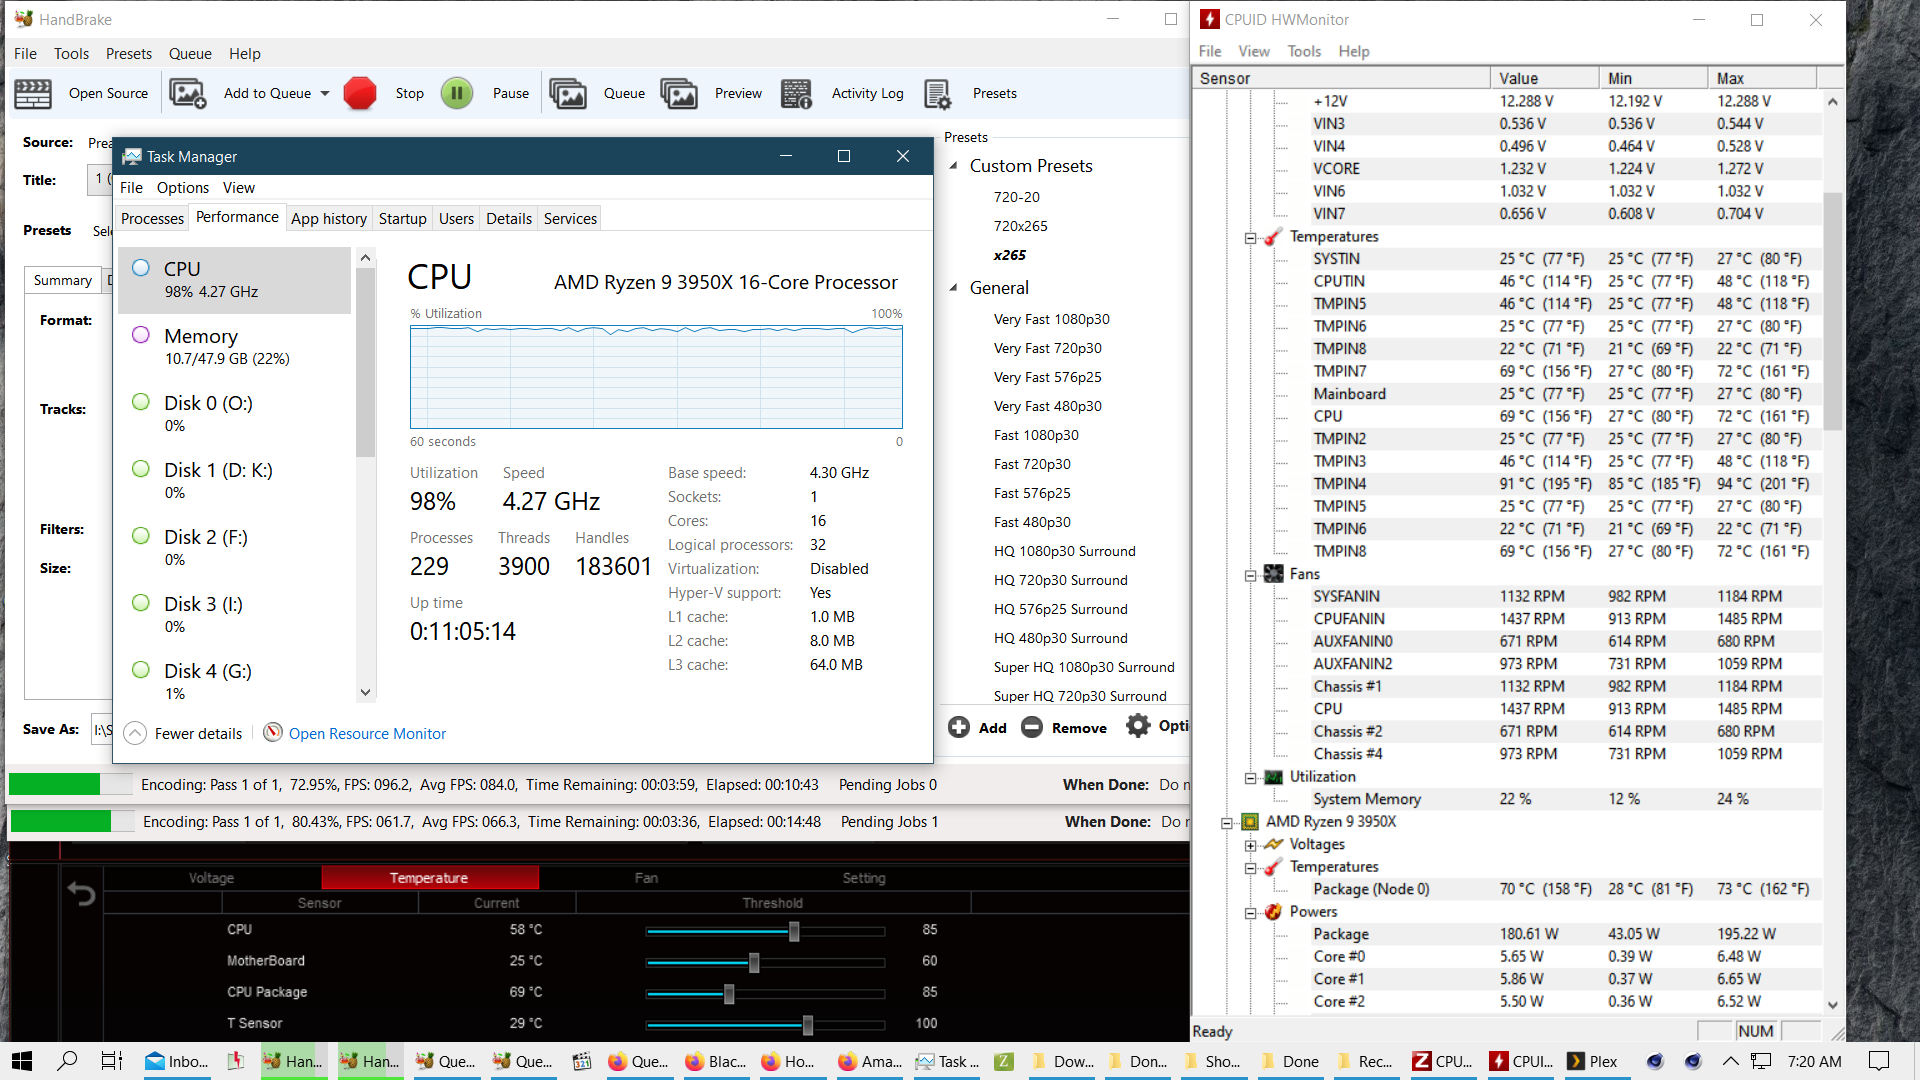Screen dimensions: 1920x1080
Task: Select Memory in Task Manager performance list
Action: [x=235, y=346]
